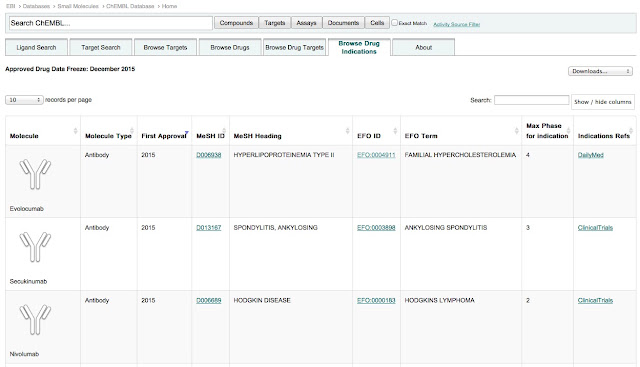Click HYPERLIPOPROTEINEMIA TYPE II cell
640x367 pixels.
(284, 155)
